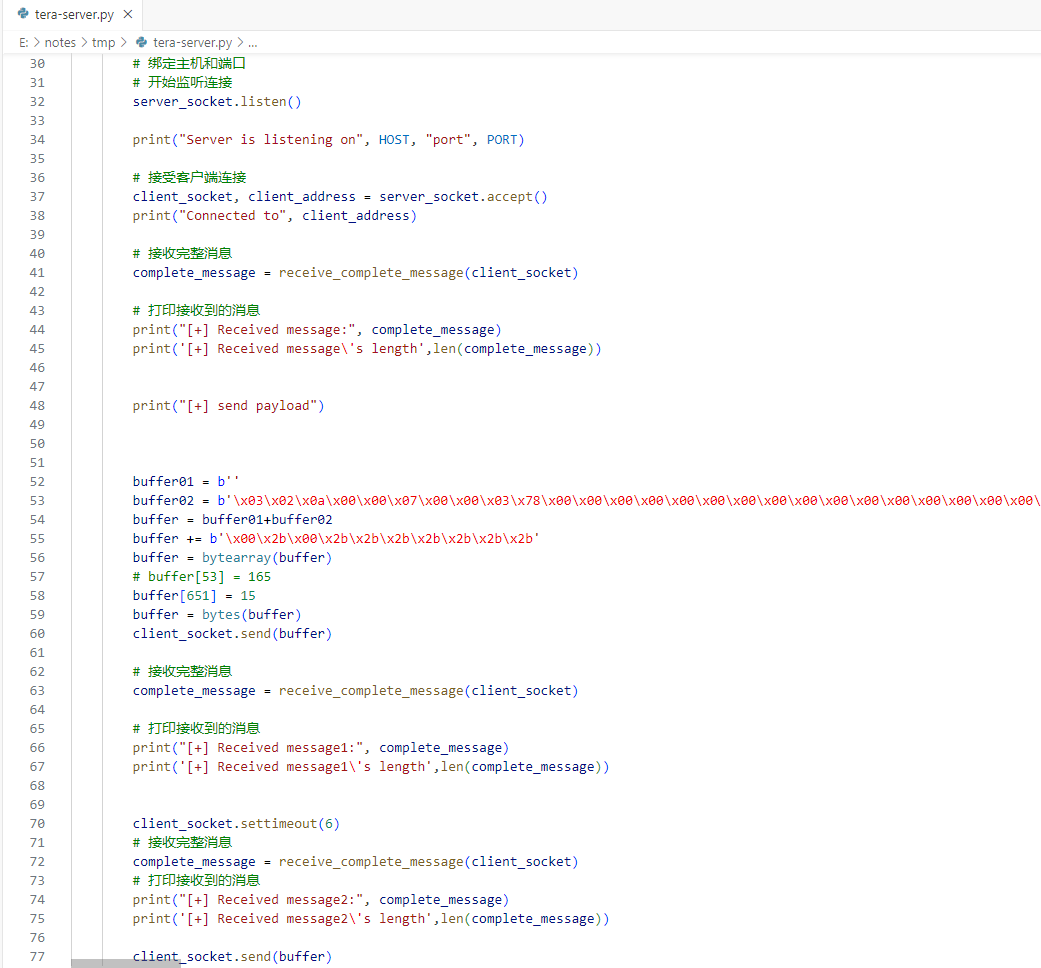Viewport: 1041px width, 968px height.
Task: Click the Python icon in the tera-server.py tab
Action: click(22, 14)
